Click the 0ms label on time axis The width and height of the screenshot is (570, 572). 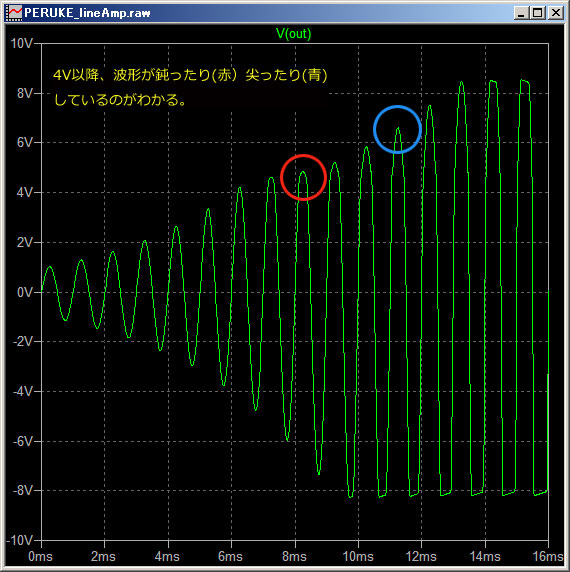pos(40,557)
